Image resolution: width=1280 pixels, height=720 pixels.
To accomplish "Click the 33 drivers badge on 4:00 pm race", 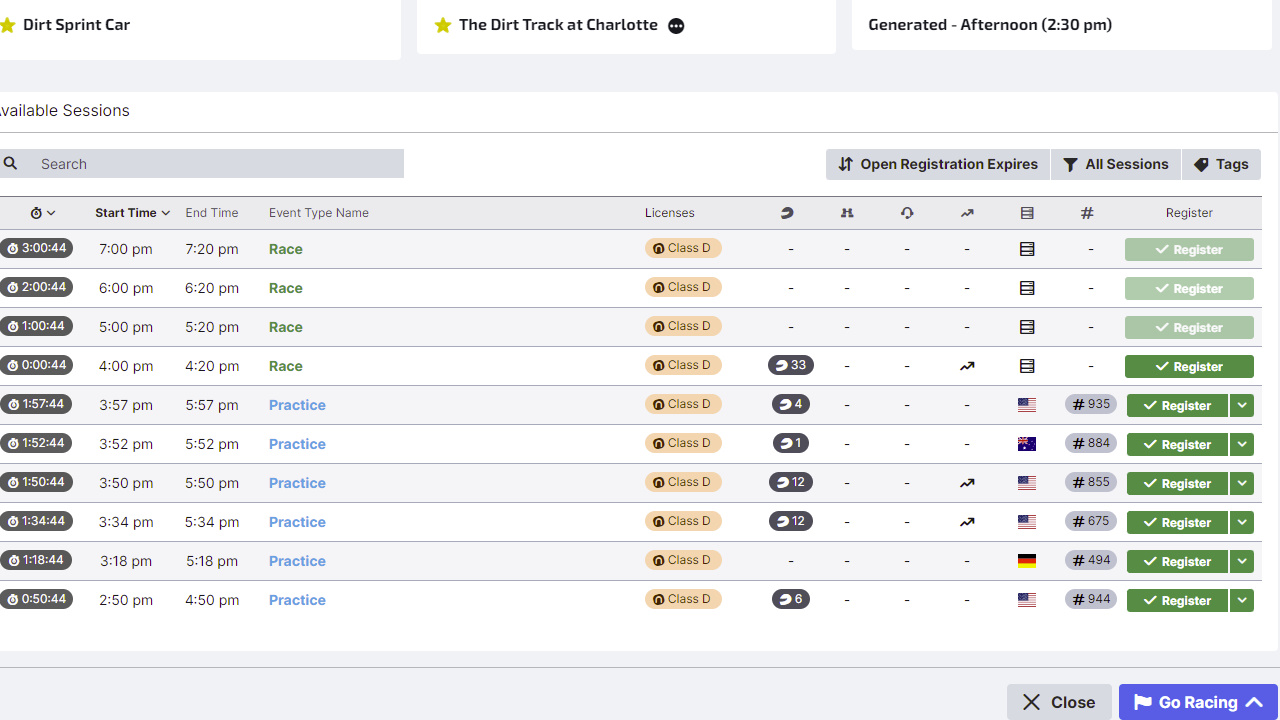I will [x=791, y=365].
